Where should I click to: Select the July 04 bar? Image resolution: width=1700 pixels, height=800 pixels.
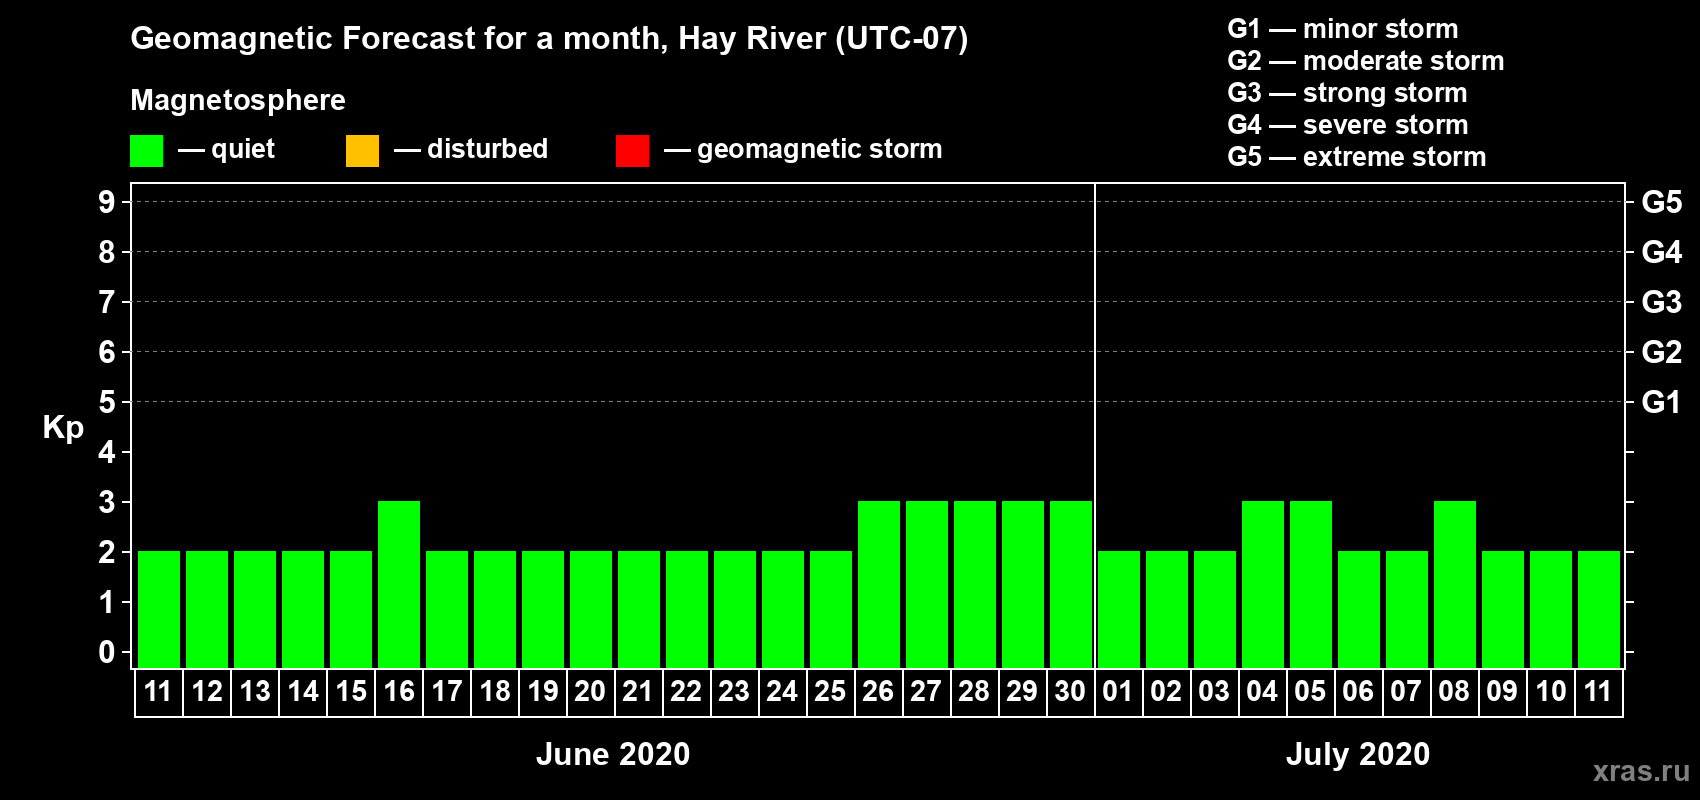(1263, 584)
